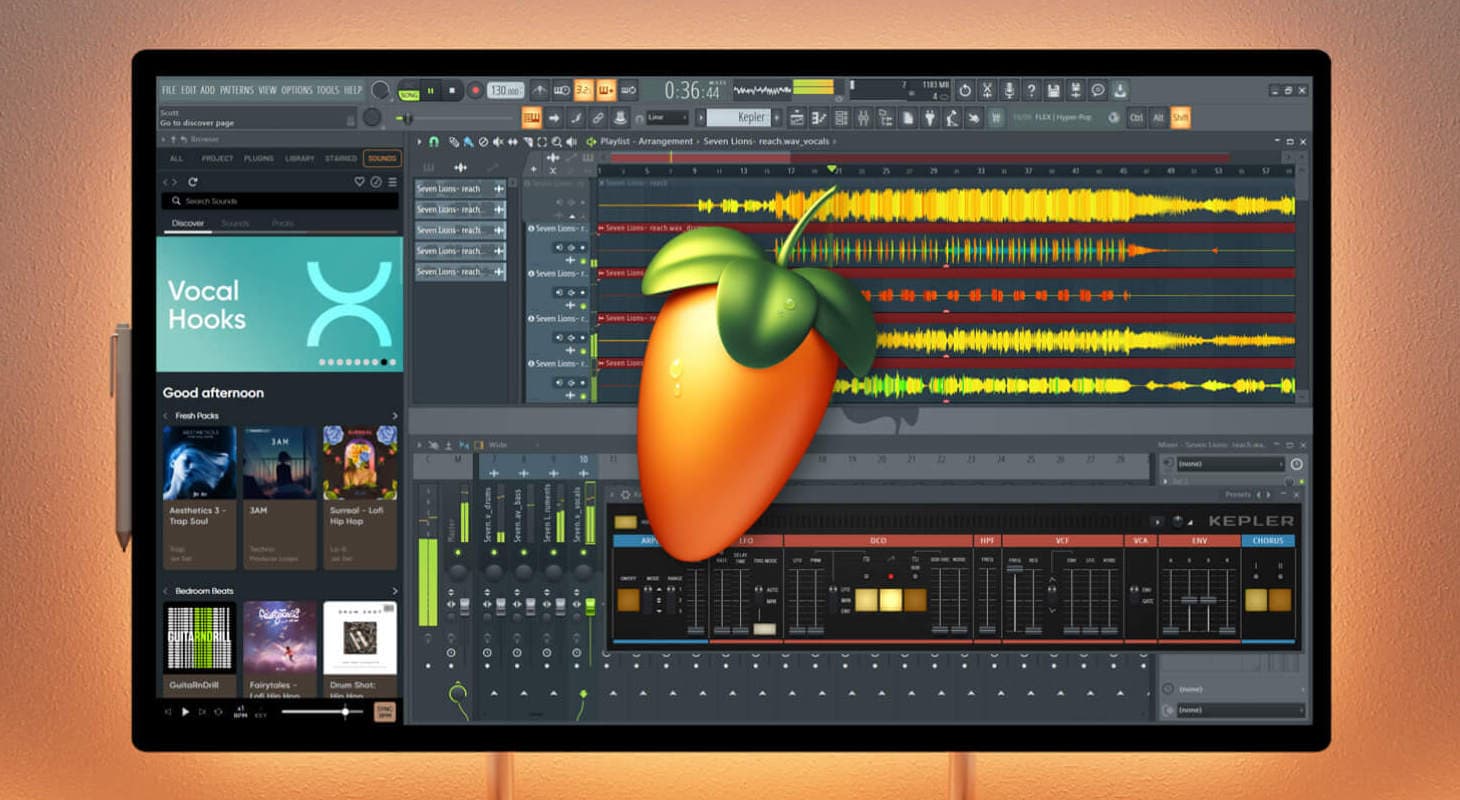This screenshot has height=800, width=1460.
Task: Open the Piano roll toolbar icon
Action: [x=818, y=118]
